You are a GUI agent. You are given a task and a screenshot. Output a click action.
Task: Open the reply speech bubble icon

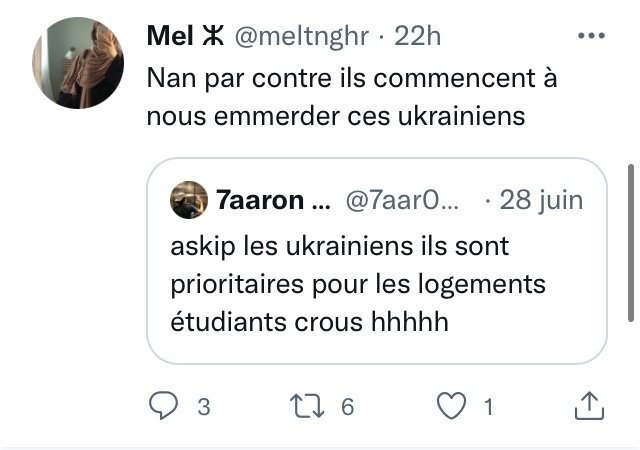[163, 405]
